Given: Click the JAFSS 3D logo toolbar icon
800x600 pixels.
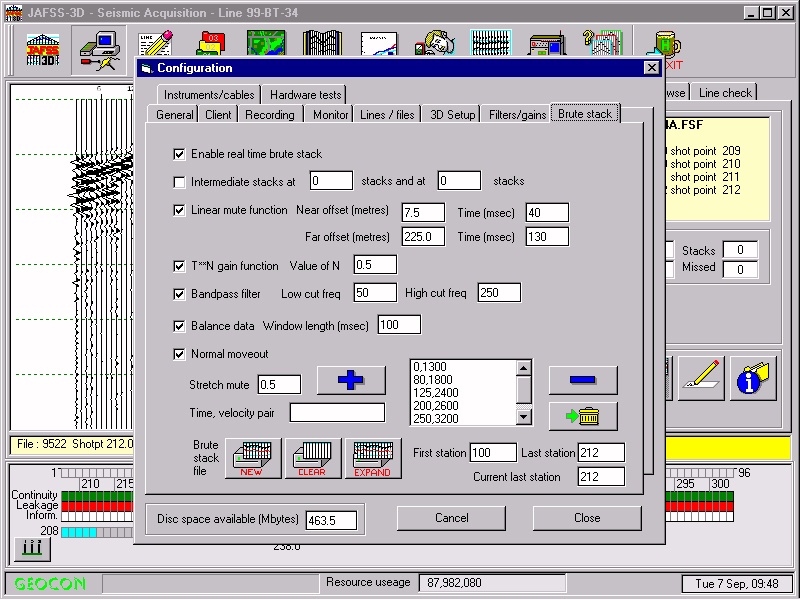Looking at the screenshot, I should pyautogui.click(x=43, y=49).
